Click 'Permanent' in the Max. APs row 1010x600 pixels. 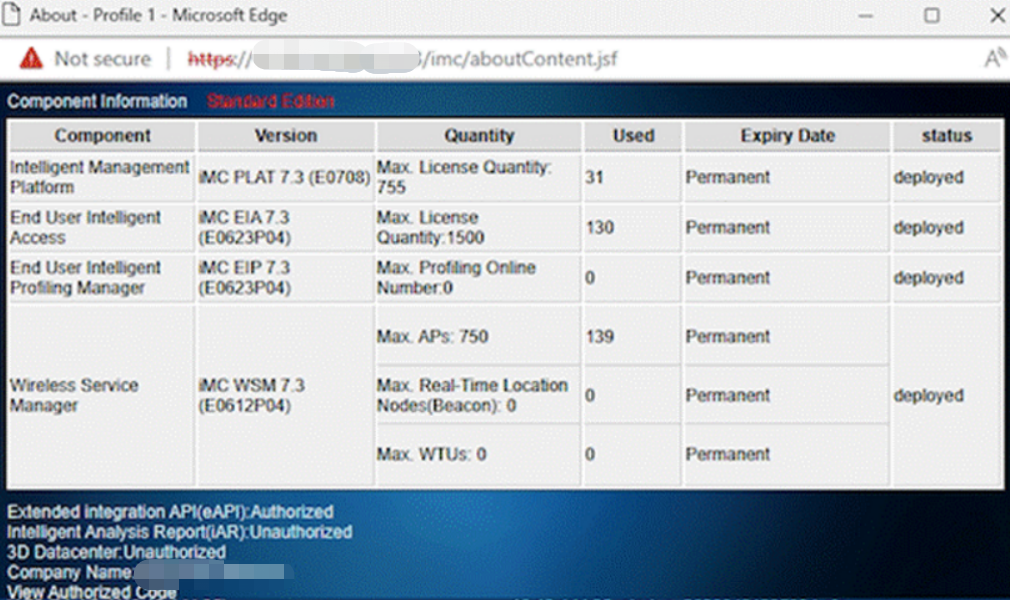click(727, 336)
